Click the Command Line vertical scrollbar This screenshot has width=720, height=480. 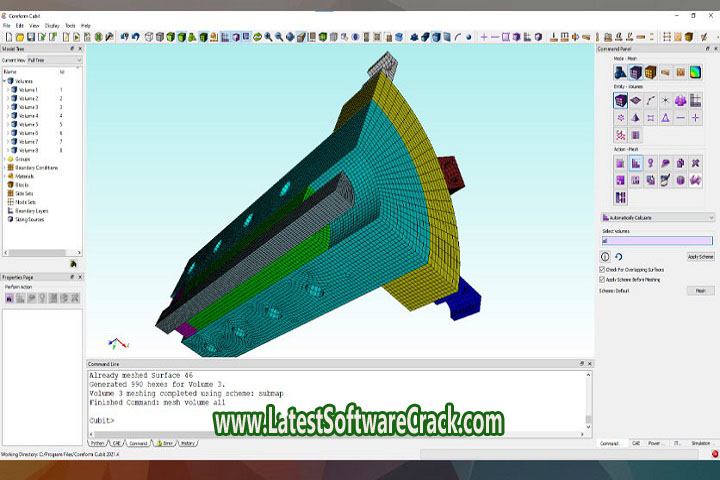pos(589,400)
